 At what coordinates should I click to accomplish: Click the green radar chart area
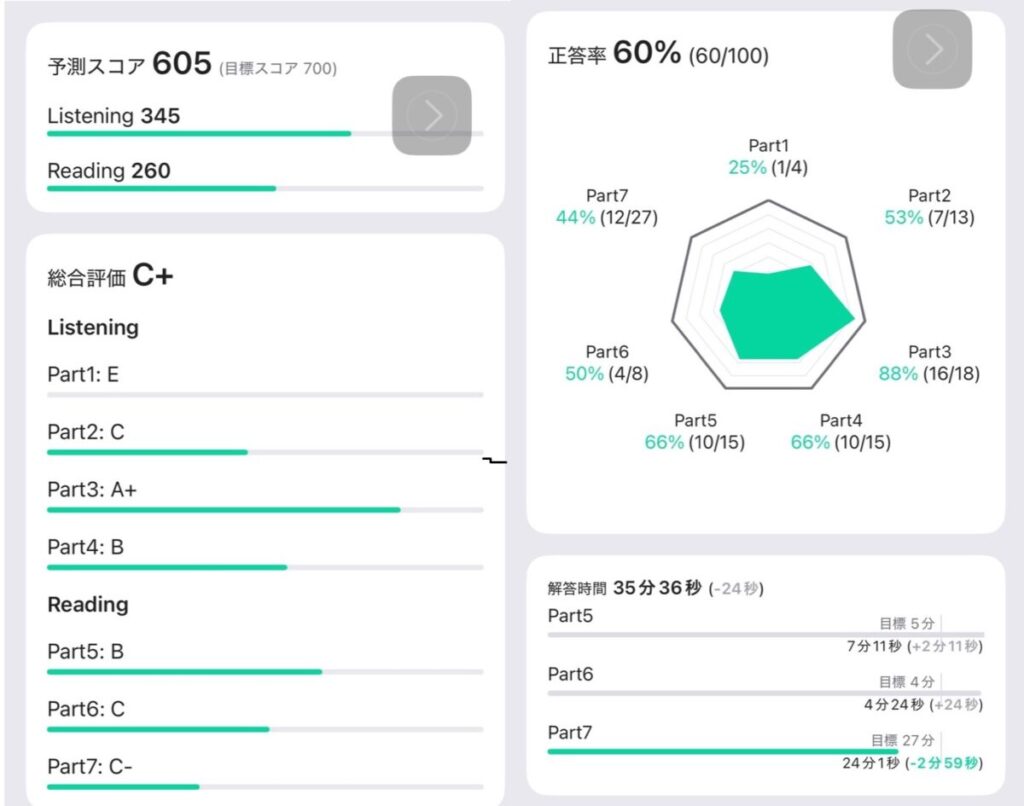coord(784,313)
